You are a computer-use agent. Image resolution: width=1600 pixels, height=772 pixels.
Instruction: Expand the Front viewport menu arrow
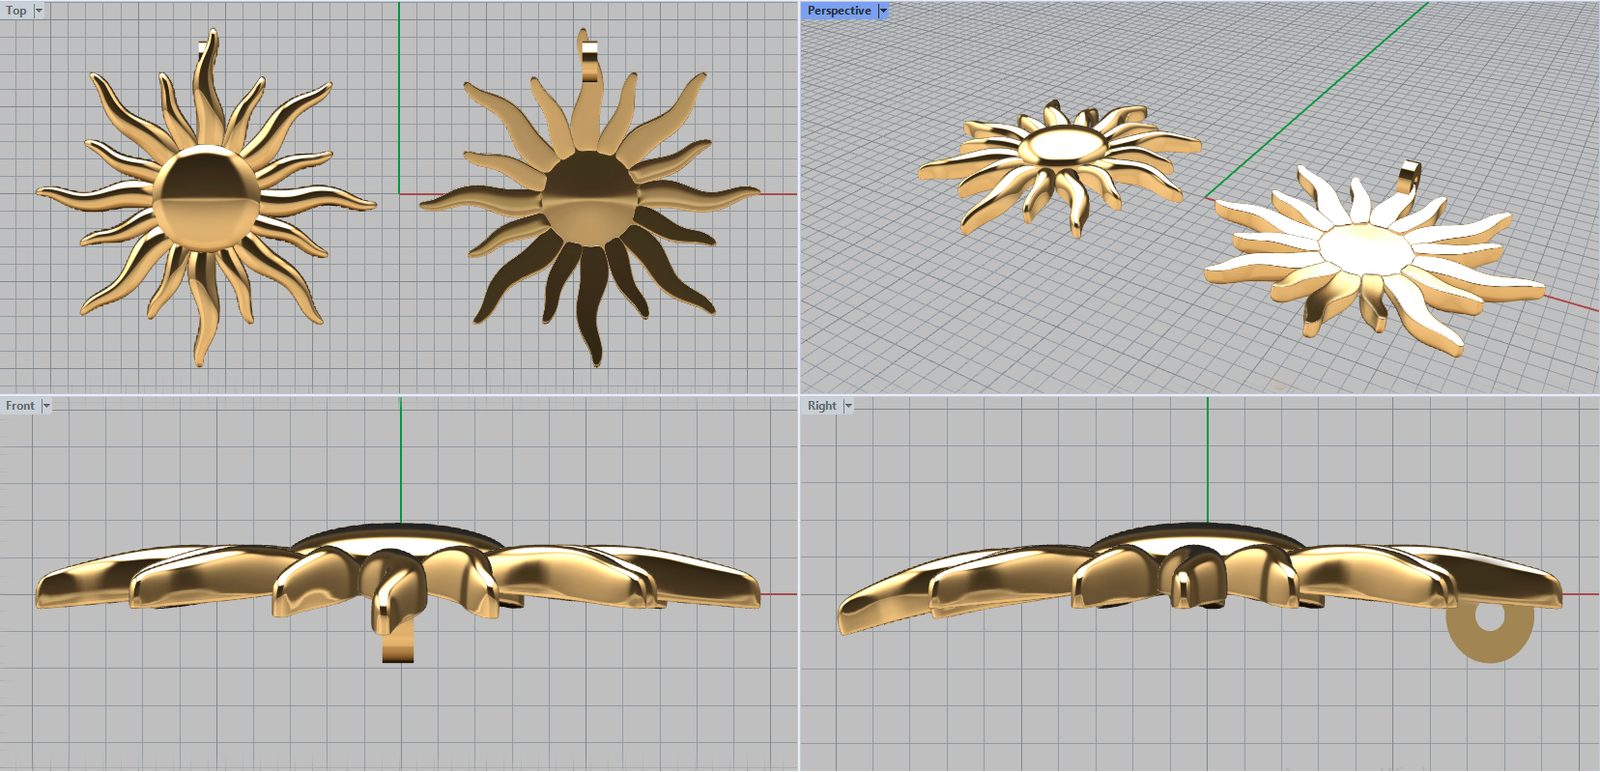coord(46,406)
